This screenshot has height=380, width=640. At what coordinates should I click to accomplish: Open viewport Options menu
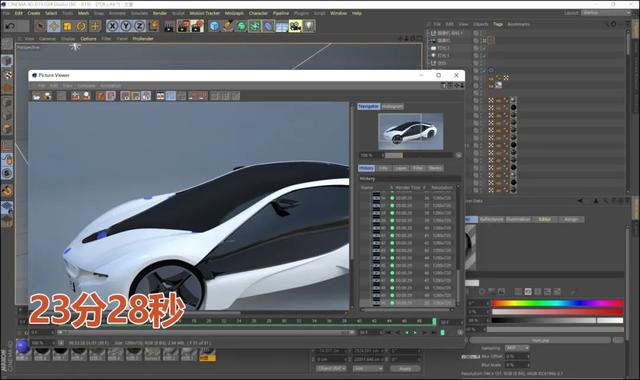(88, 39)
